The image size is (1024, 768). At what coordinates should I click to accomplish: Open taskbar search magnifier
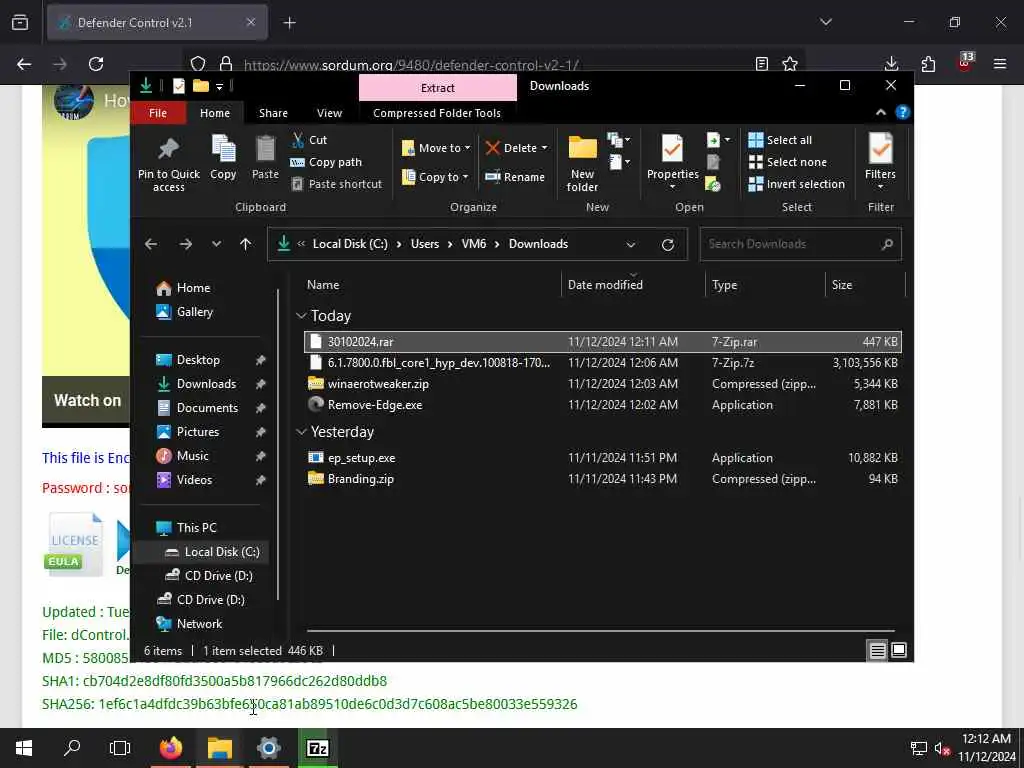(x=72, y=748)
